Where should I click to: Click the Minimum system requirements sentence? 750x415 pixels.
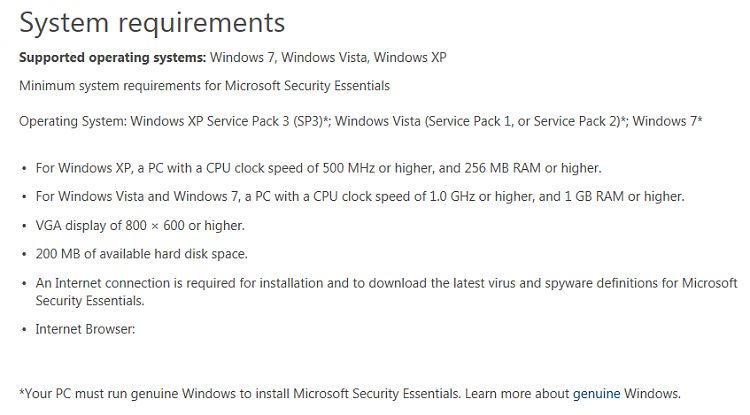pos(204,86)
